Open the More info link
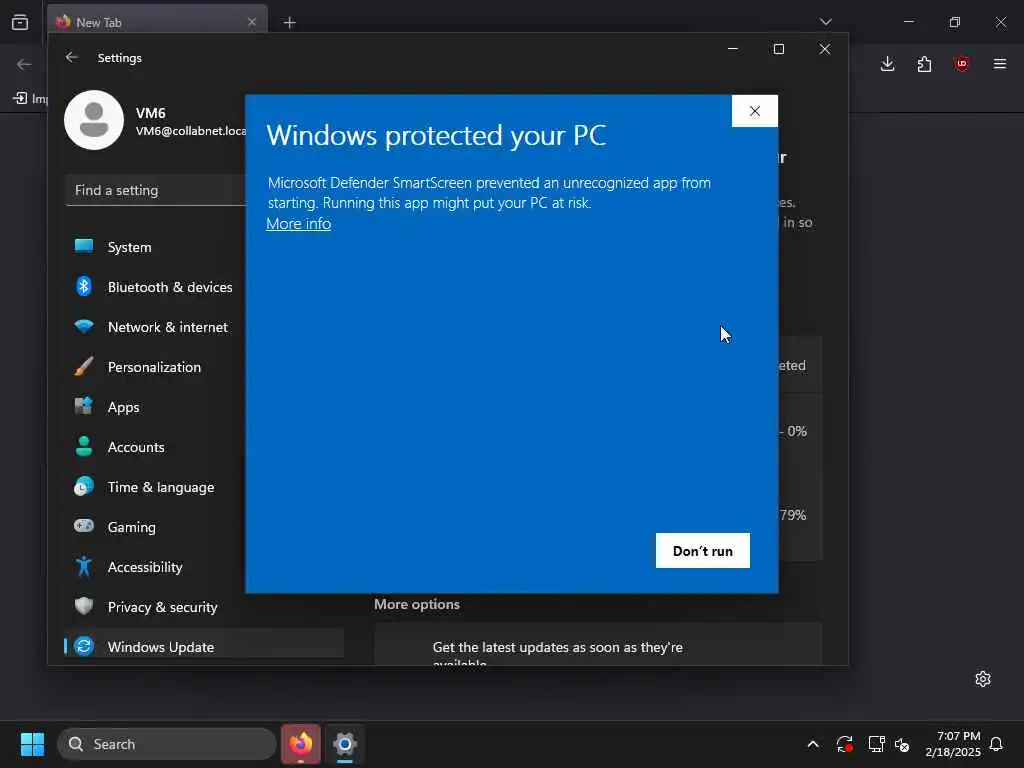Image resolution: width=1024 pixels, height=768 pixels. click(298, 224)
